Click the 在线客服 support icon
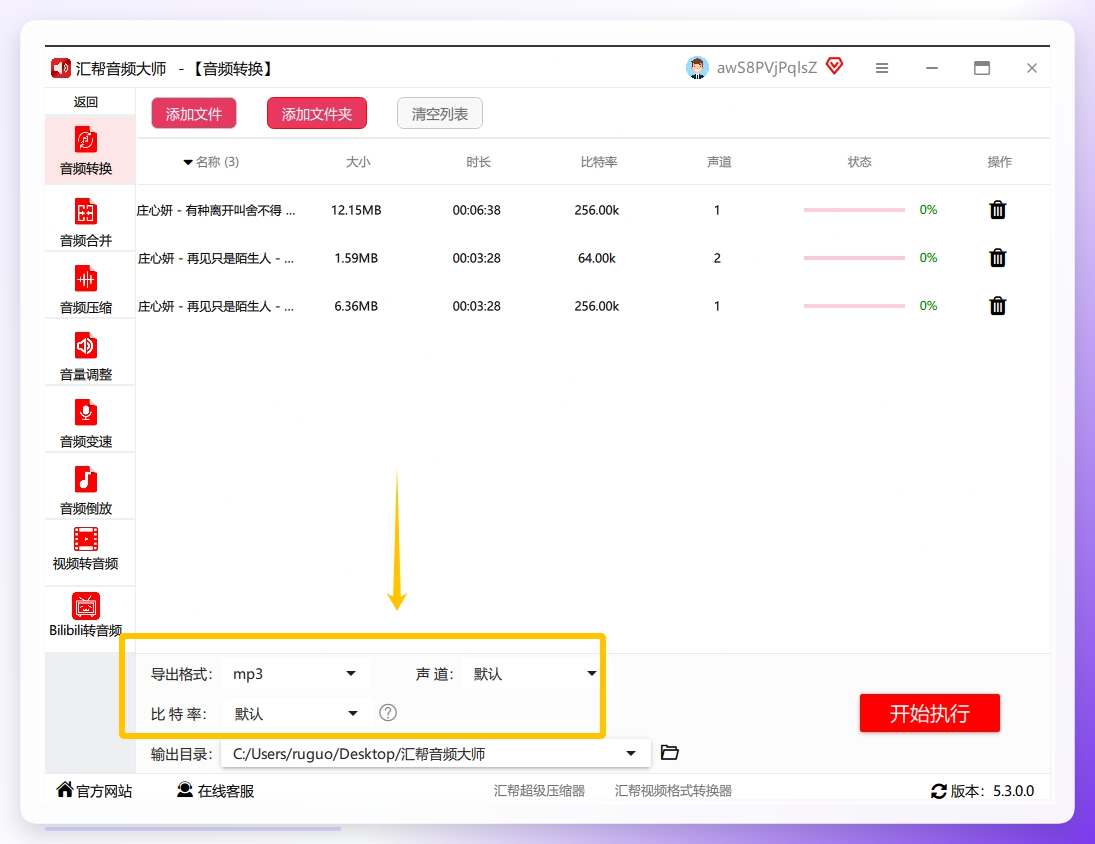Screen dimensions: 1095x844 point(184,790)
